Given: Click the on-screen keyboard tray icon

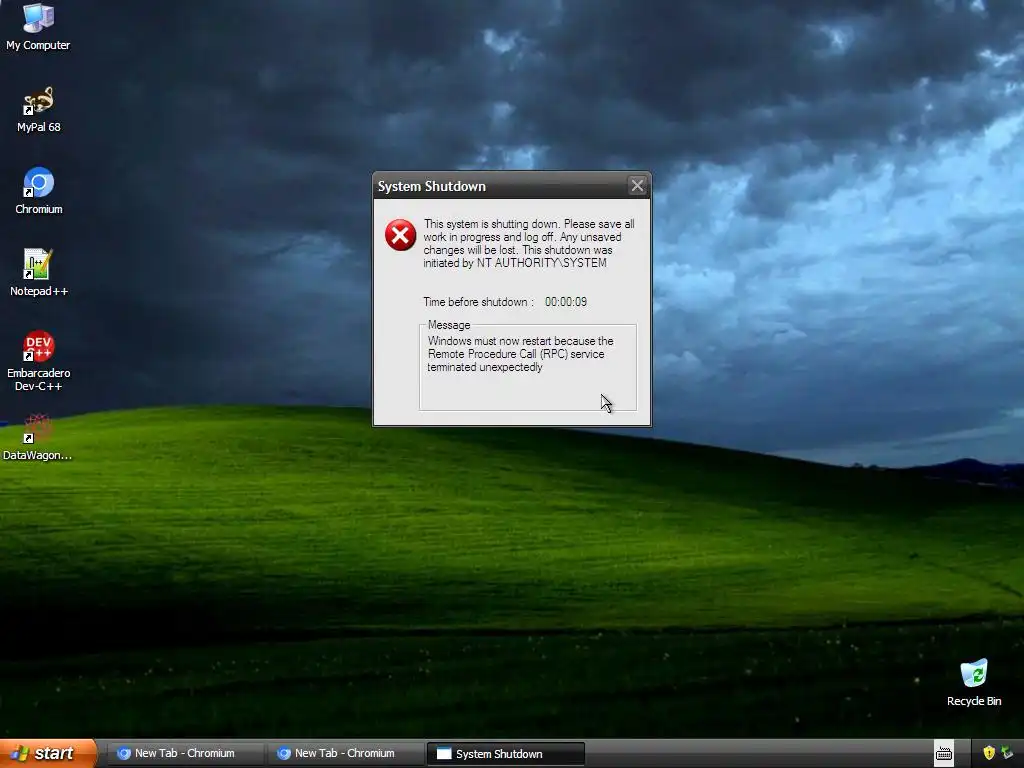Looking at the screenshot, I should pyautogui.click(x=944, y=754).
